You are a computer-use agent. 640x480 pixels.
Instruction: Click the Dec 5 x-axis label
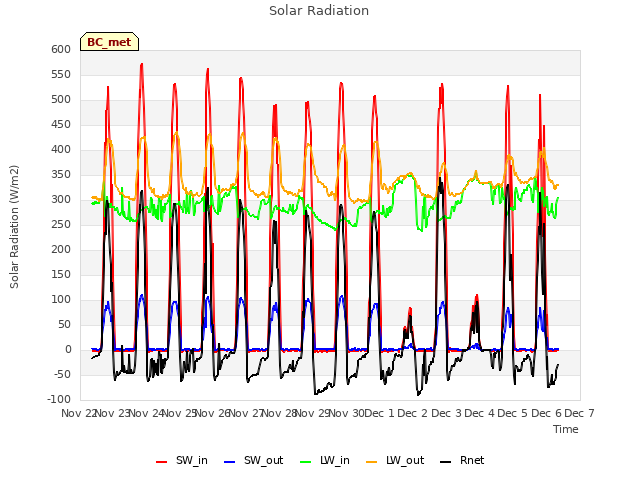[x=513, y=413]
